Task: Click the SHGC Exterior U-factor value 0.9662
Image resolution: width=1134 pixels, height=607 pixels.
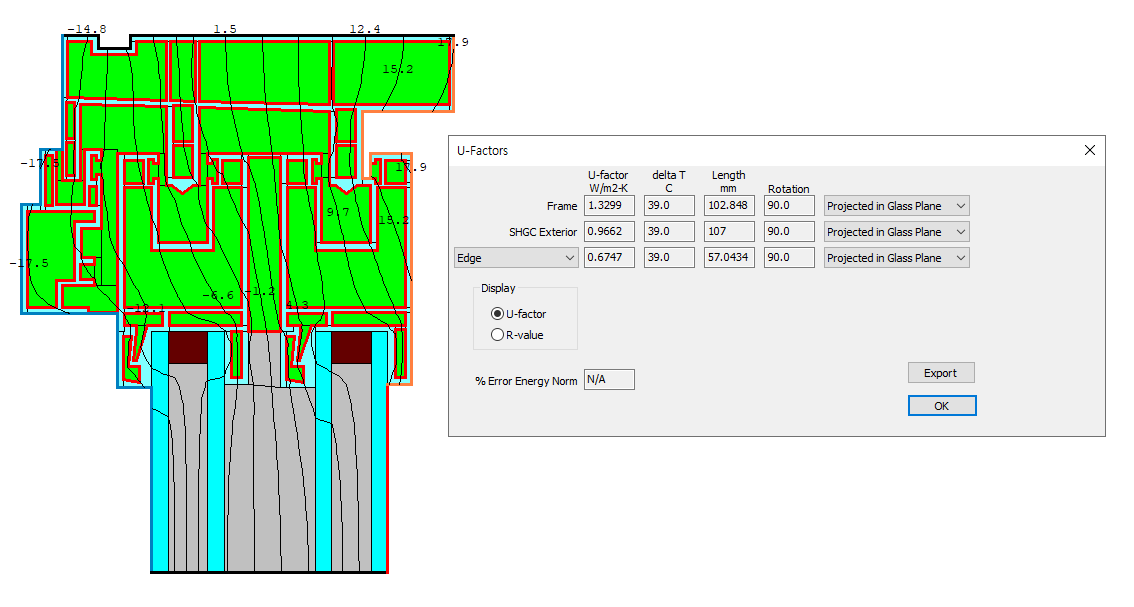Action: pyautogui.click(x=609, y=232)
